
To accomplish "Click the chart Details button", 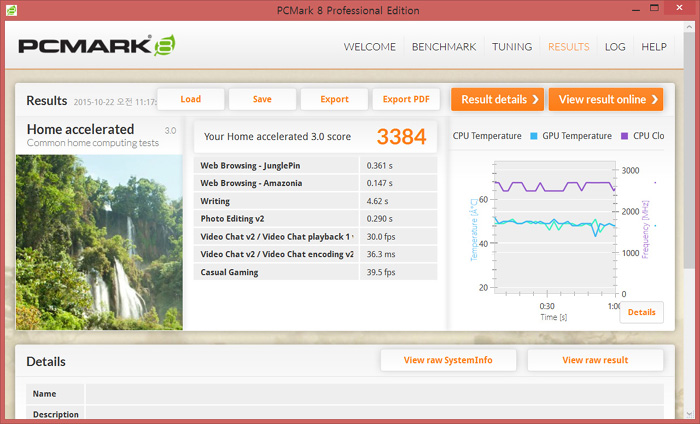I will coord(641,312).
